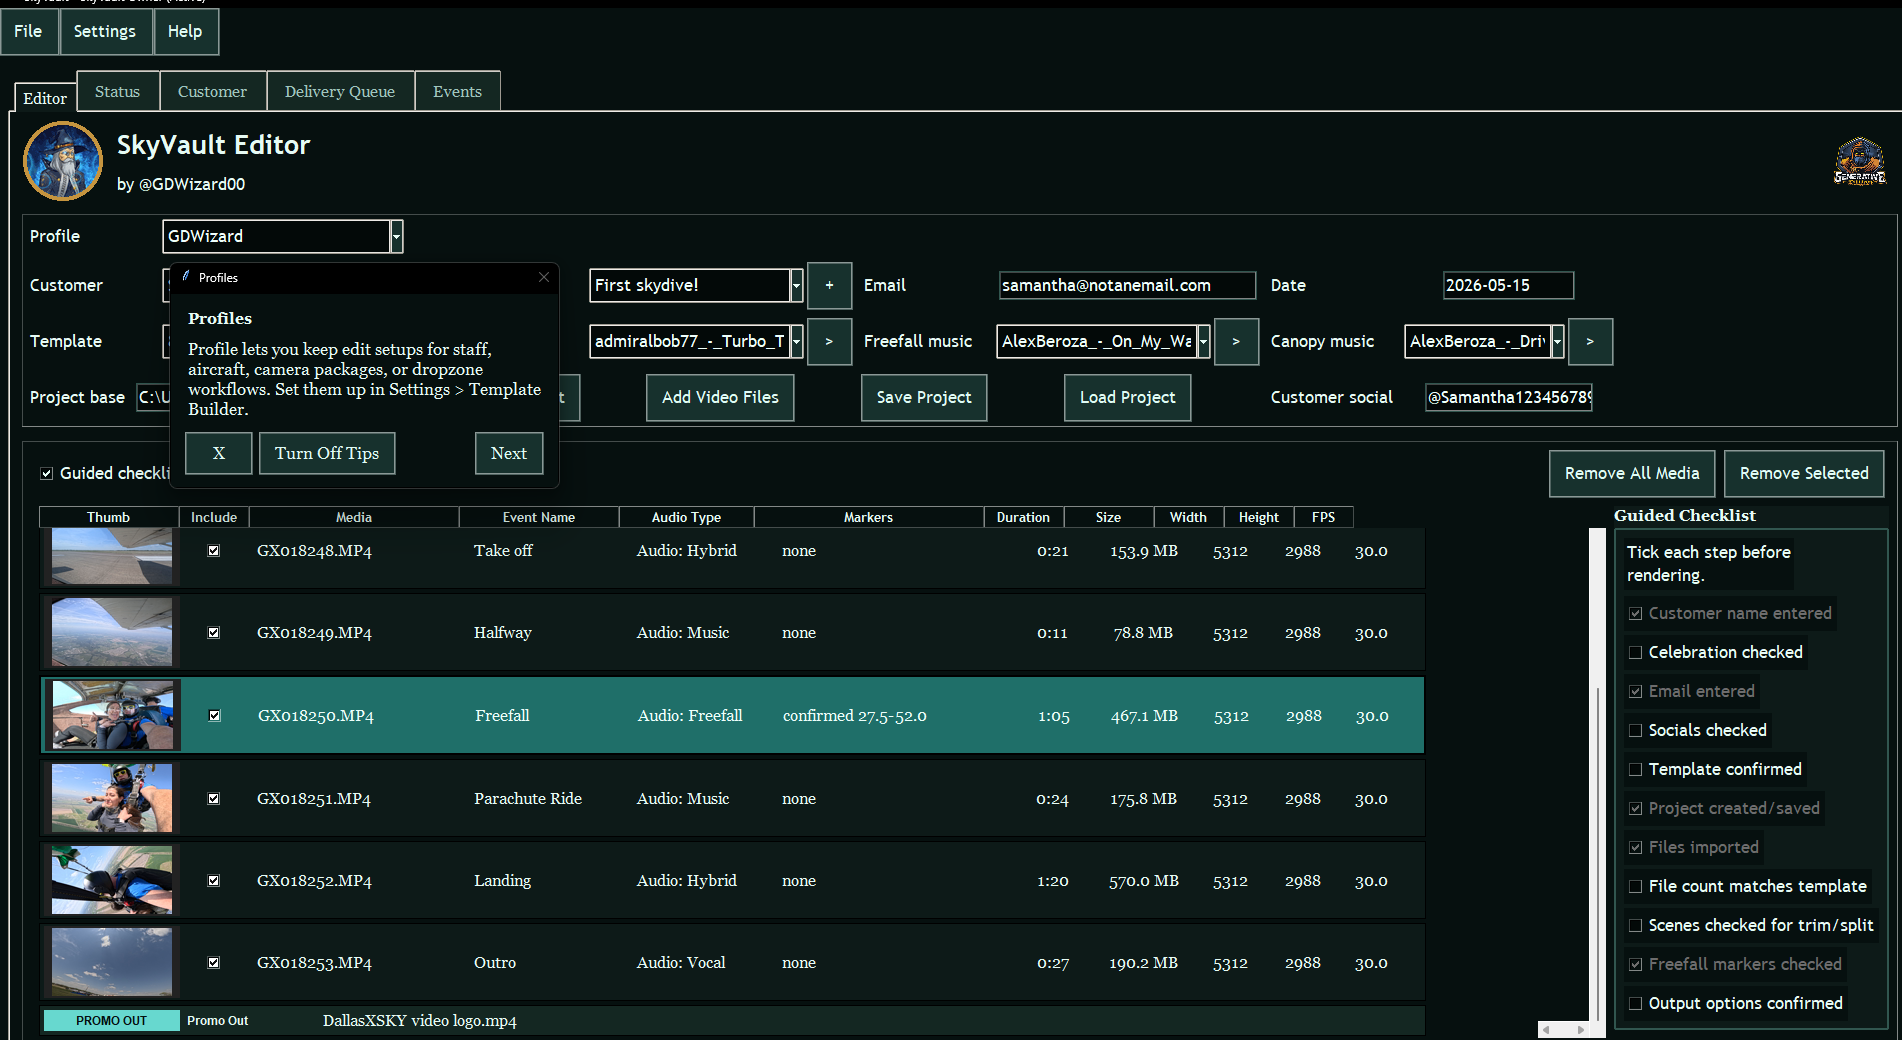The width and height of the screenshot is (1902, 1040).
Task: Tick the Socials checked step
Action: tap(1636, 730)
